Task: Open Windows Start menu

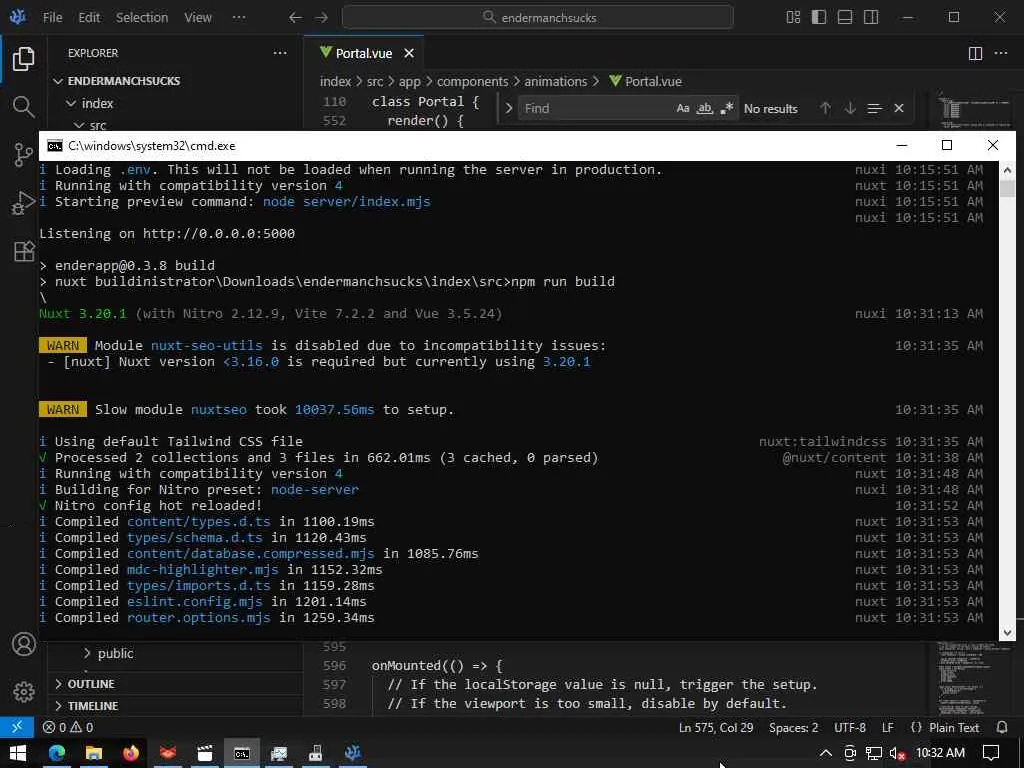Action: click(18, 753)
